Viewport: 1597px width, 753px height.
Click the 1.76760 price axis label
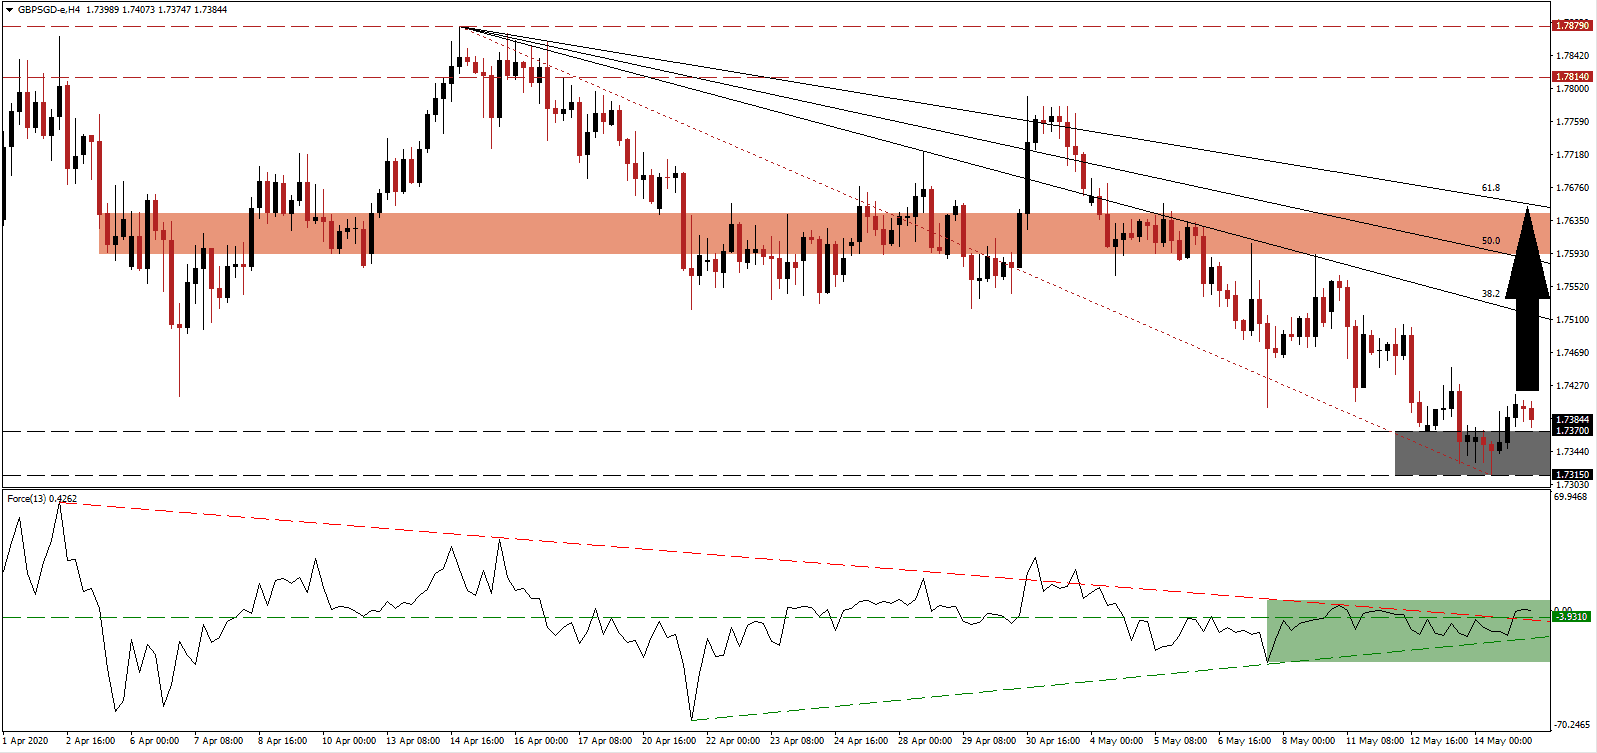1572,188
